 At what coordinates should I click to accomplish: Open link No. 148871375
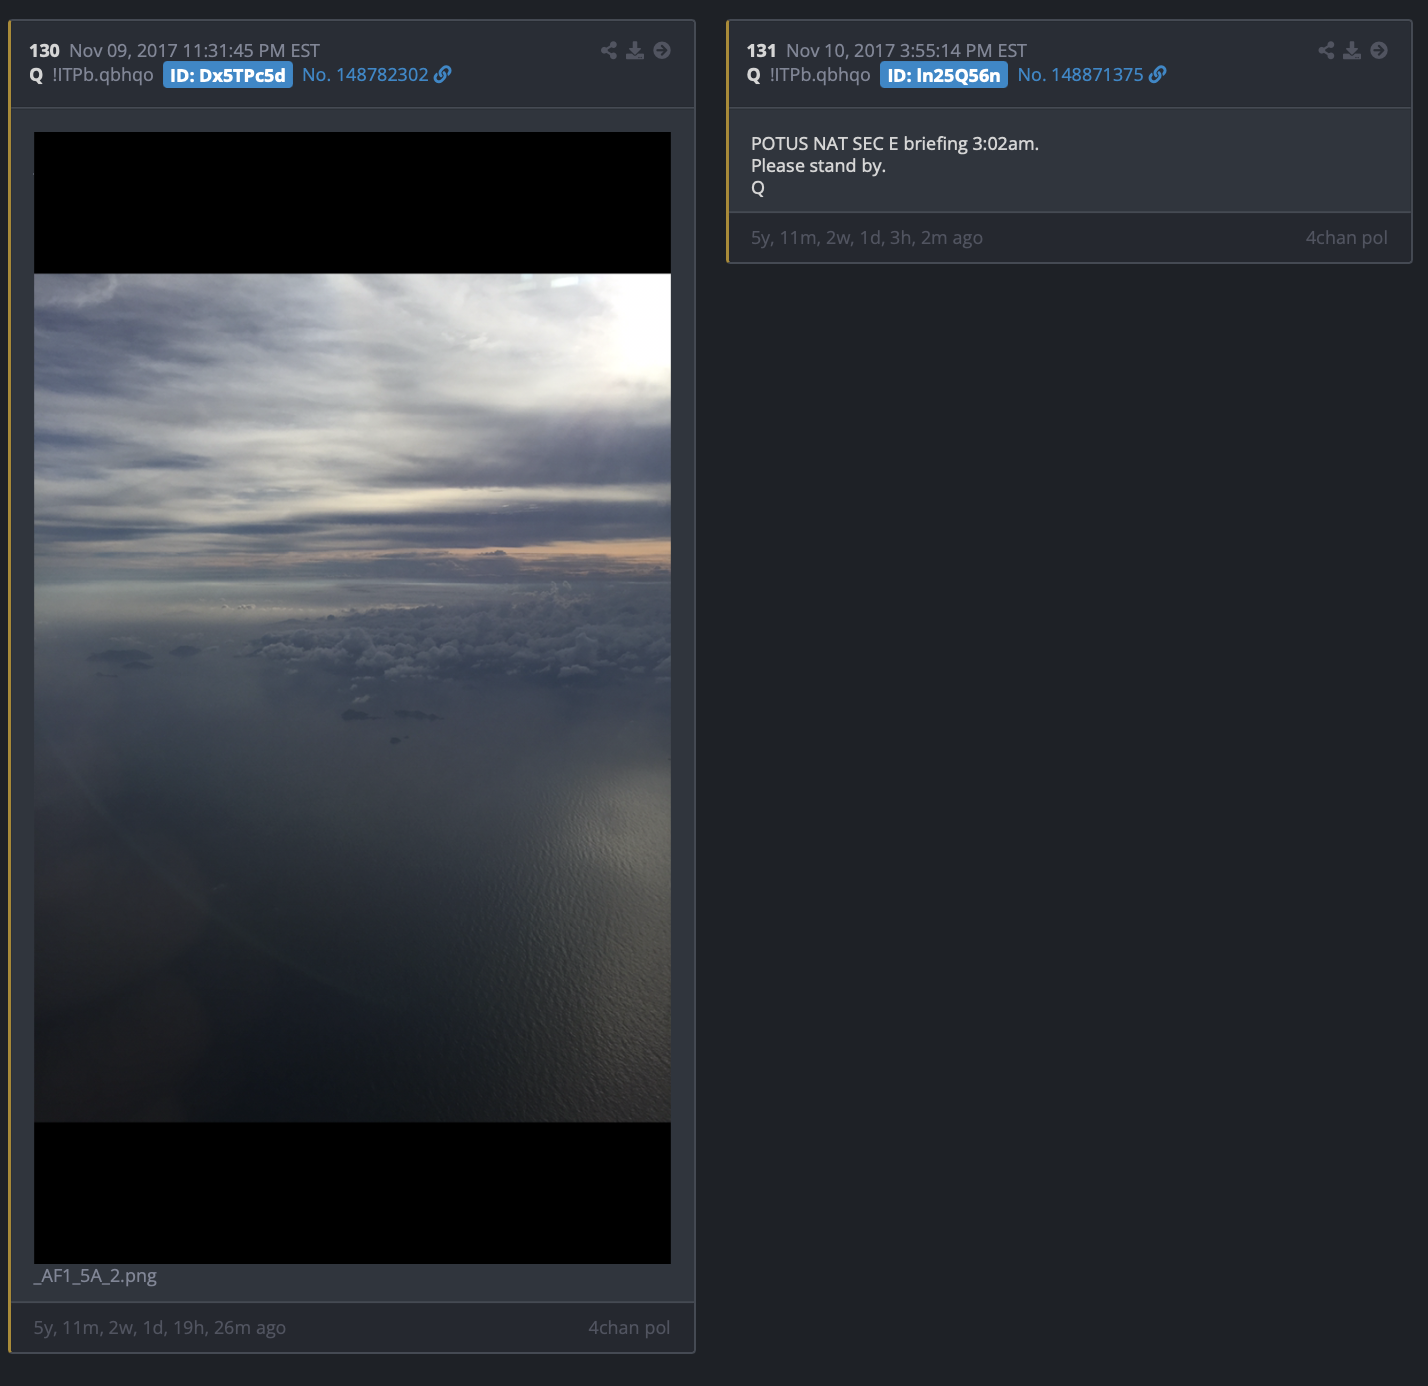1092,75
